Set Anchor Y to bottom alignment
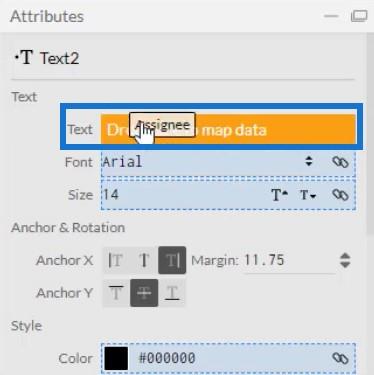Image resolution: width=374 pixels, height=375 pixels. point(172,293)
